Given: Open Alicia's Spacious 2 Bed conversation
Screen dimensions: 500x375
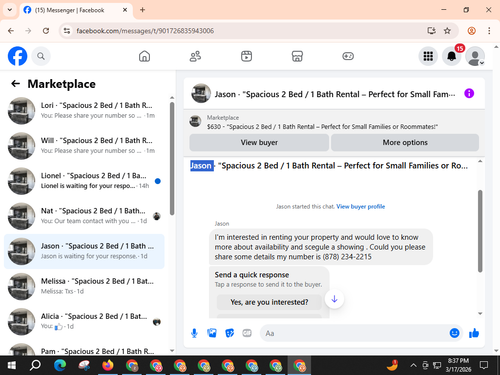Looking at the screenshot, I should [x=84, y=321].
